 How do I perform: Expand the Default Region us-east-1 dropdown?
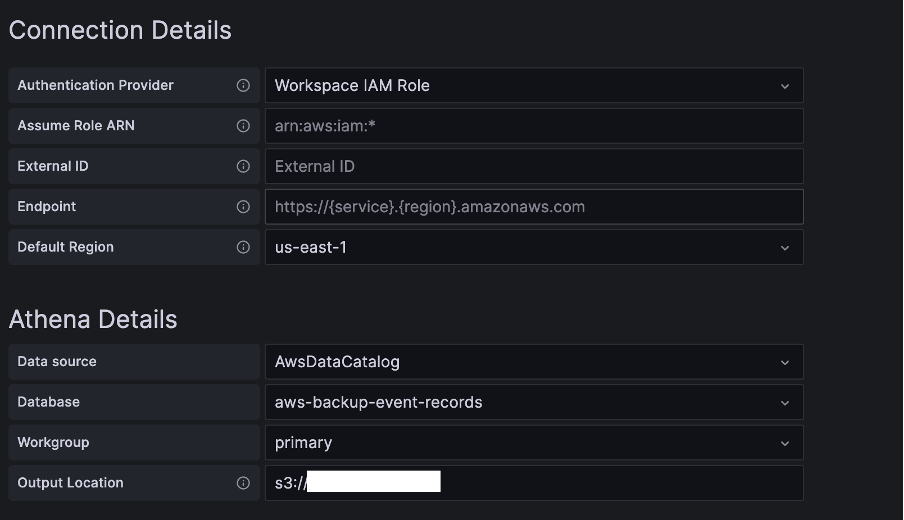tap(534, 247)
